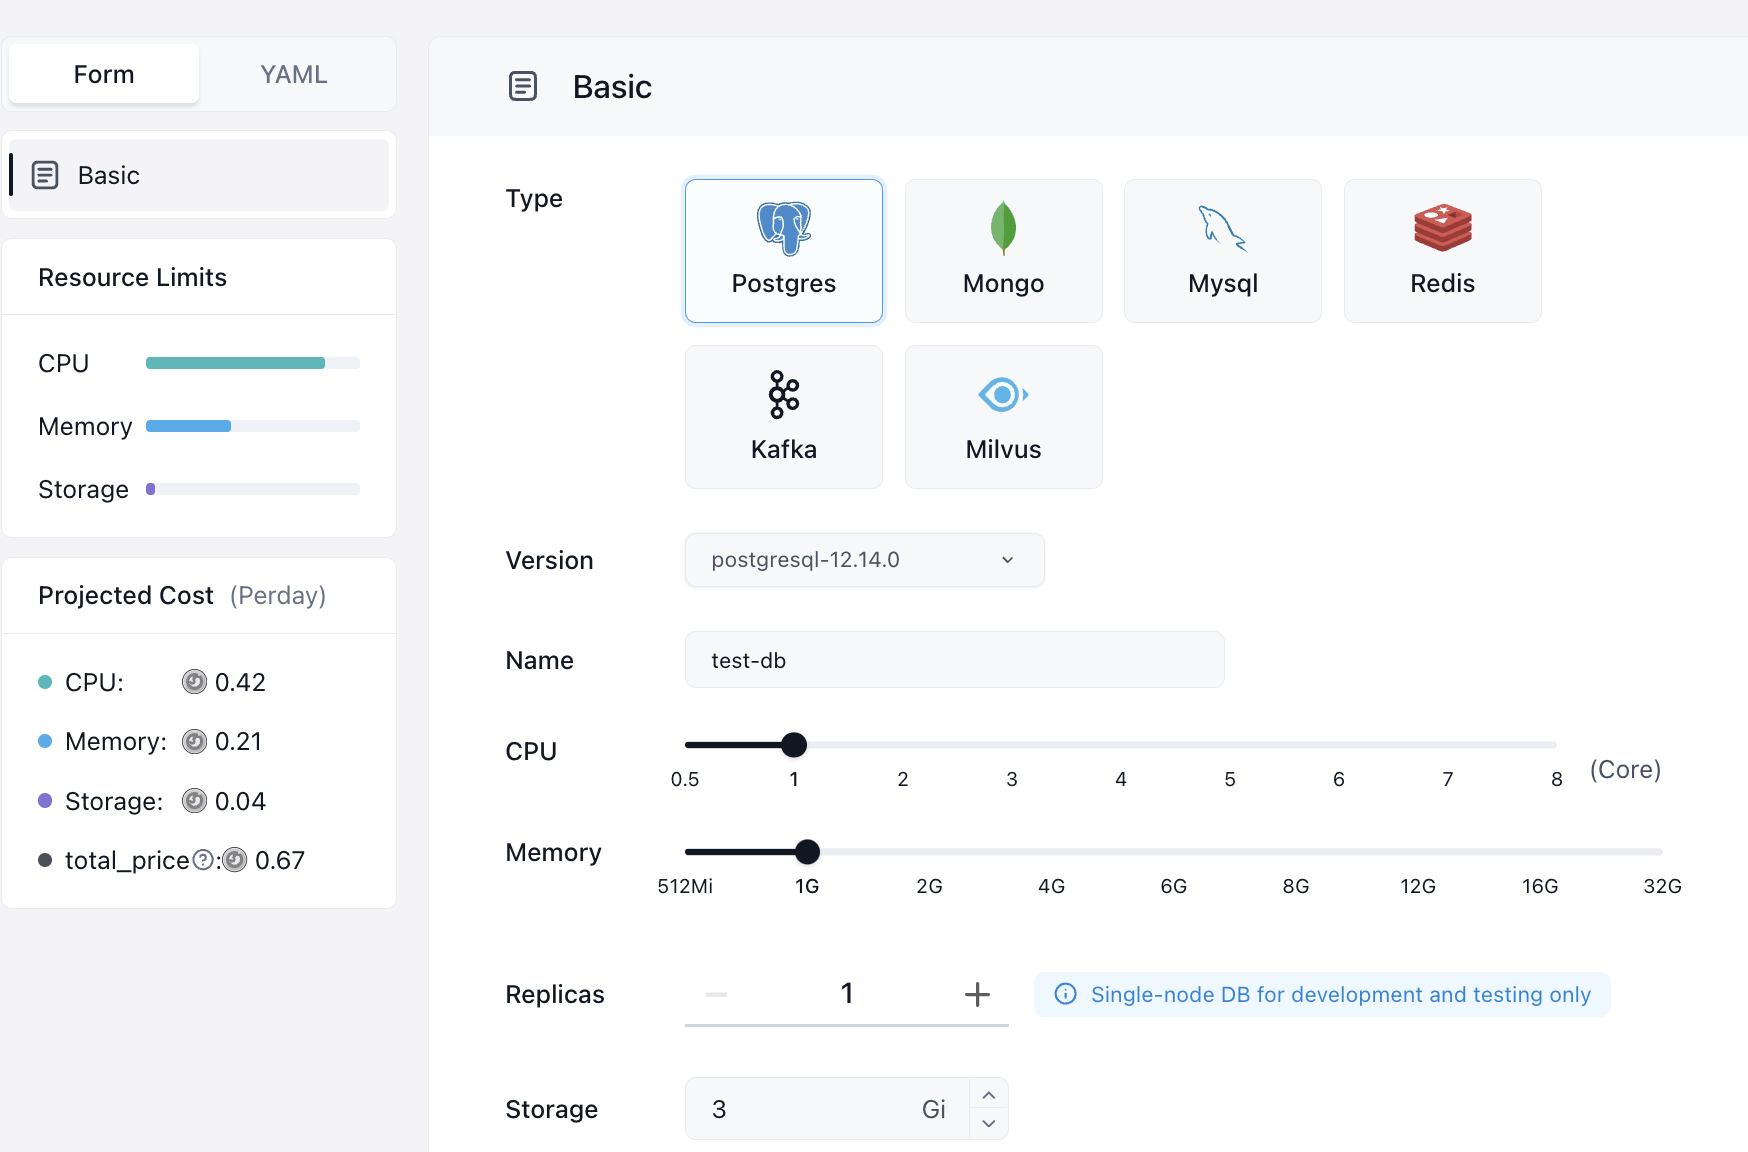
Task: Click the info icon in single-node notice
Action: (x=1066, y=994)
